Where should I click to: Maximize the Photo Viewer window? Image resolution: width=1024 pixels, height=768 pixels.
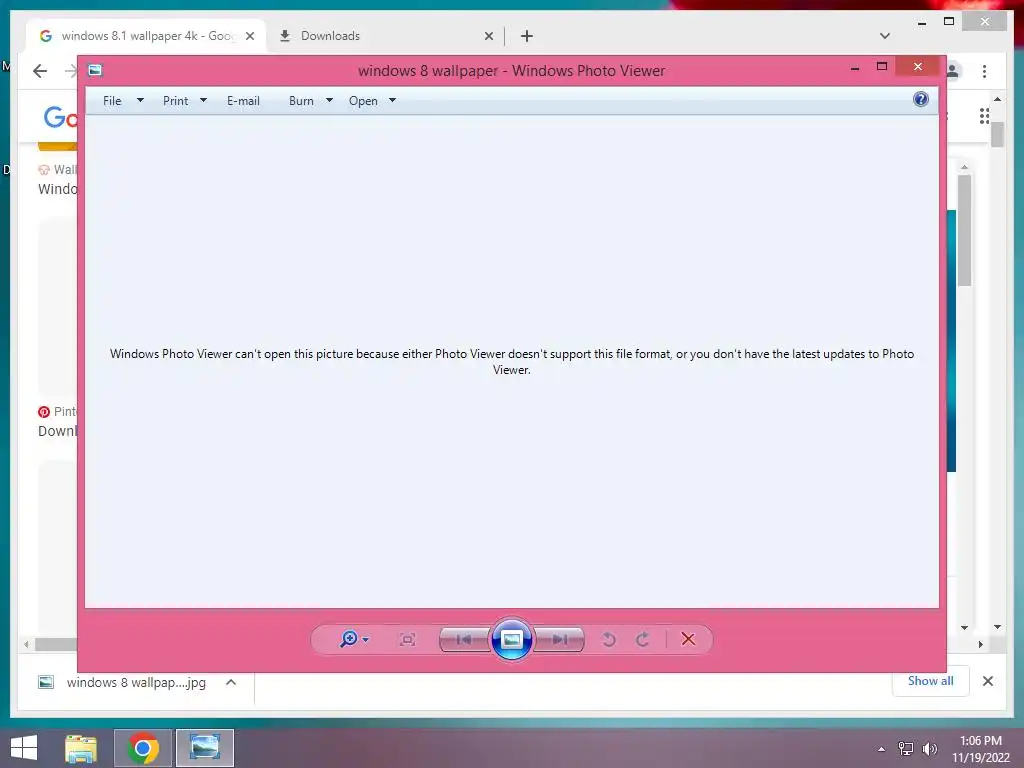pyautogui.click(x=882, y=67)
